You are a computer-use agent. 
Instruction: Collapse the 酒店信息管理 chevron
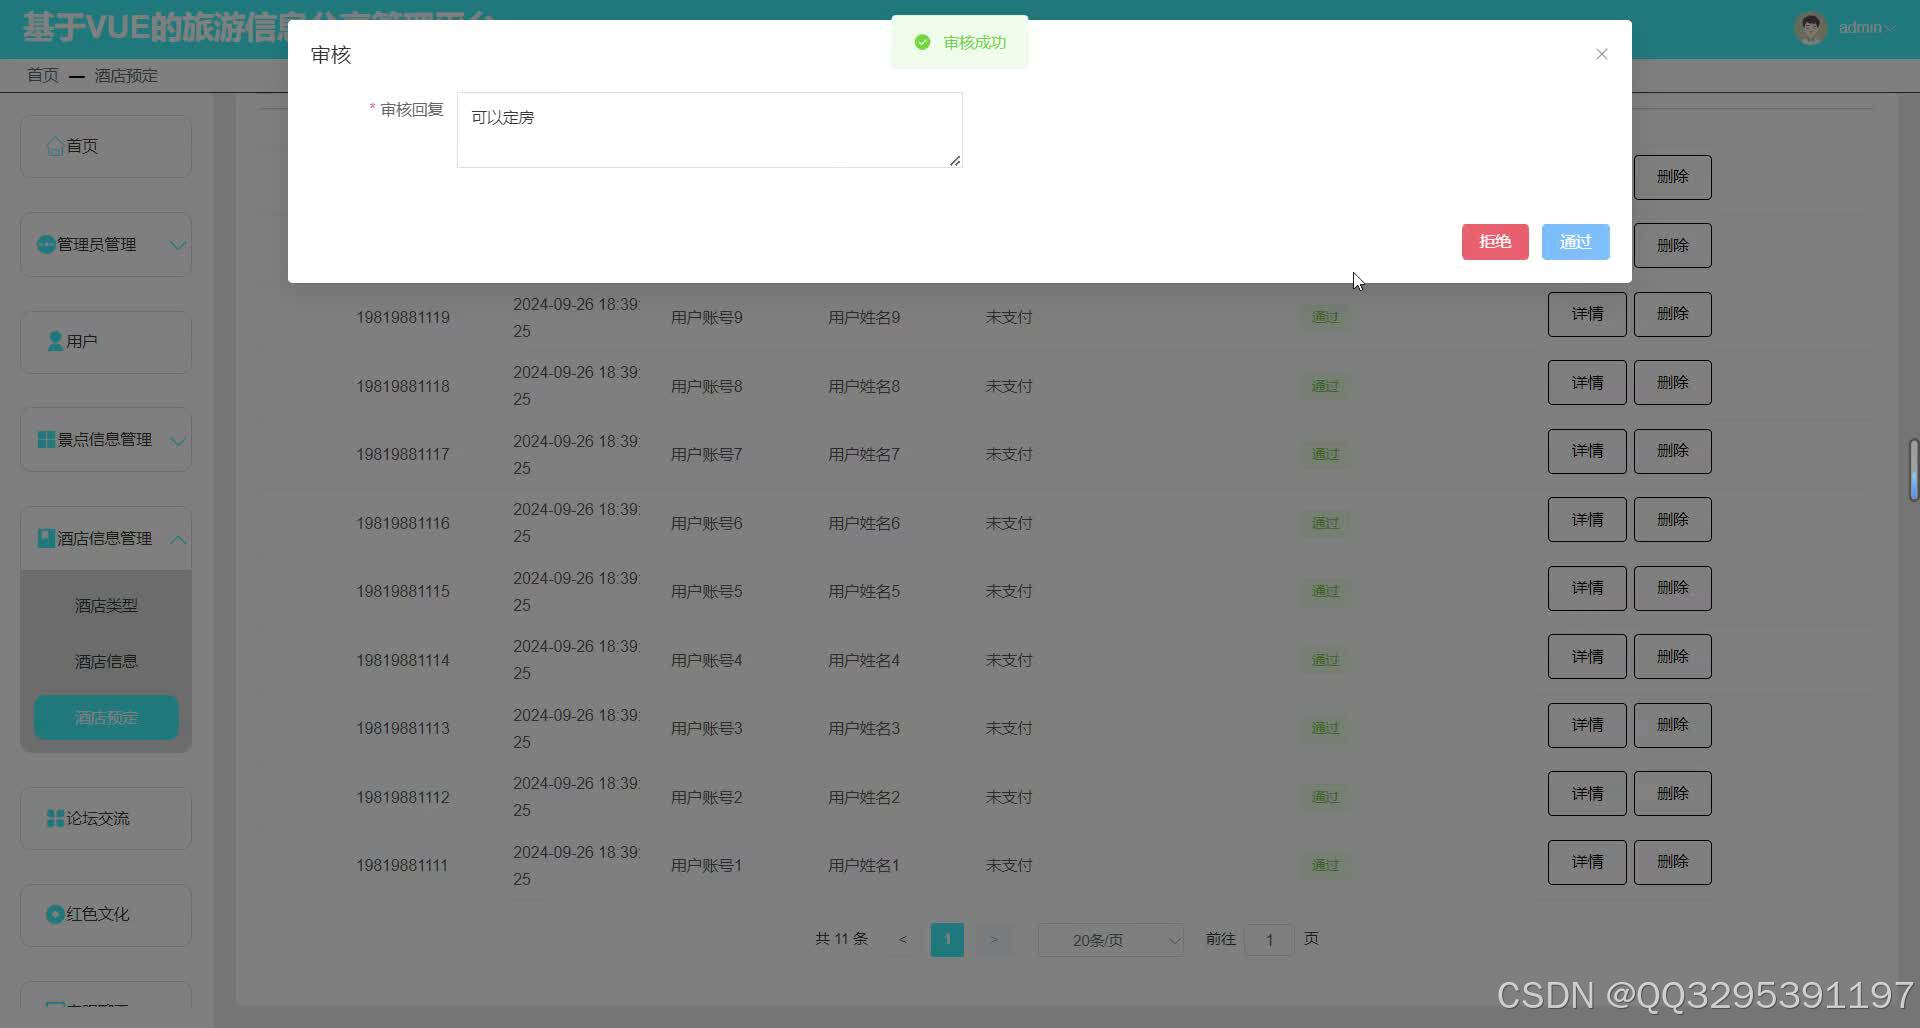point(178,539)
